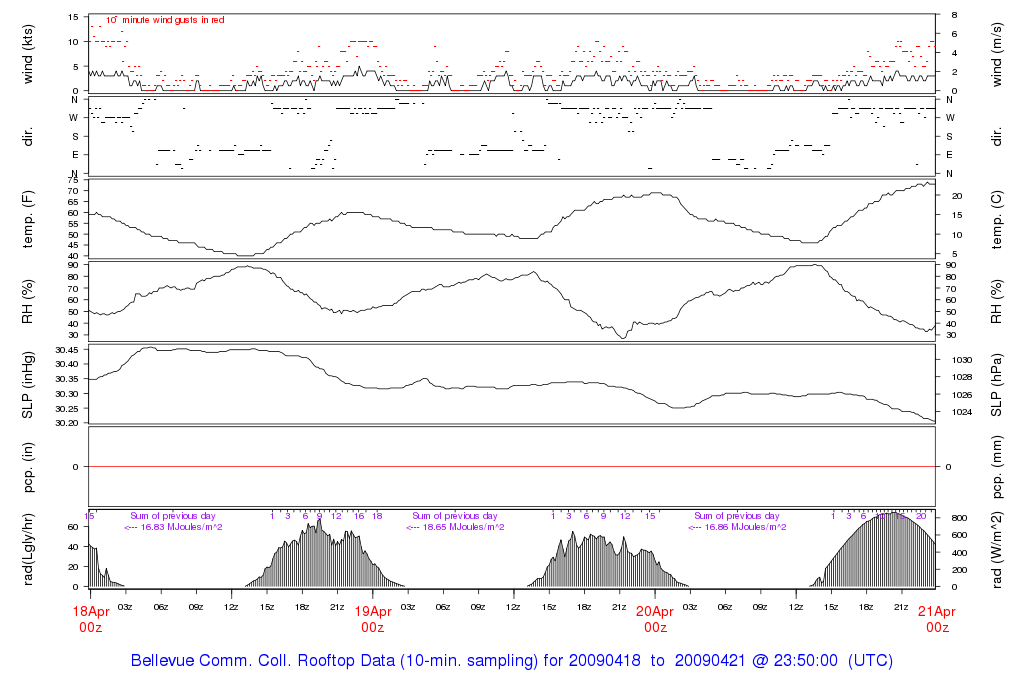Click the 'temp. (C)' axis label
This screenshot has width=1024, height=700.
996,219
